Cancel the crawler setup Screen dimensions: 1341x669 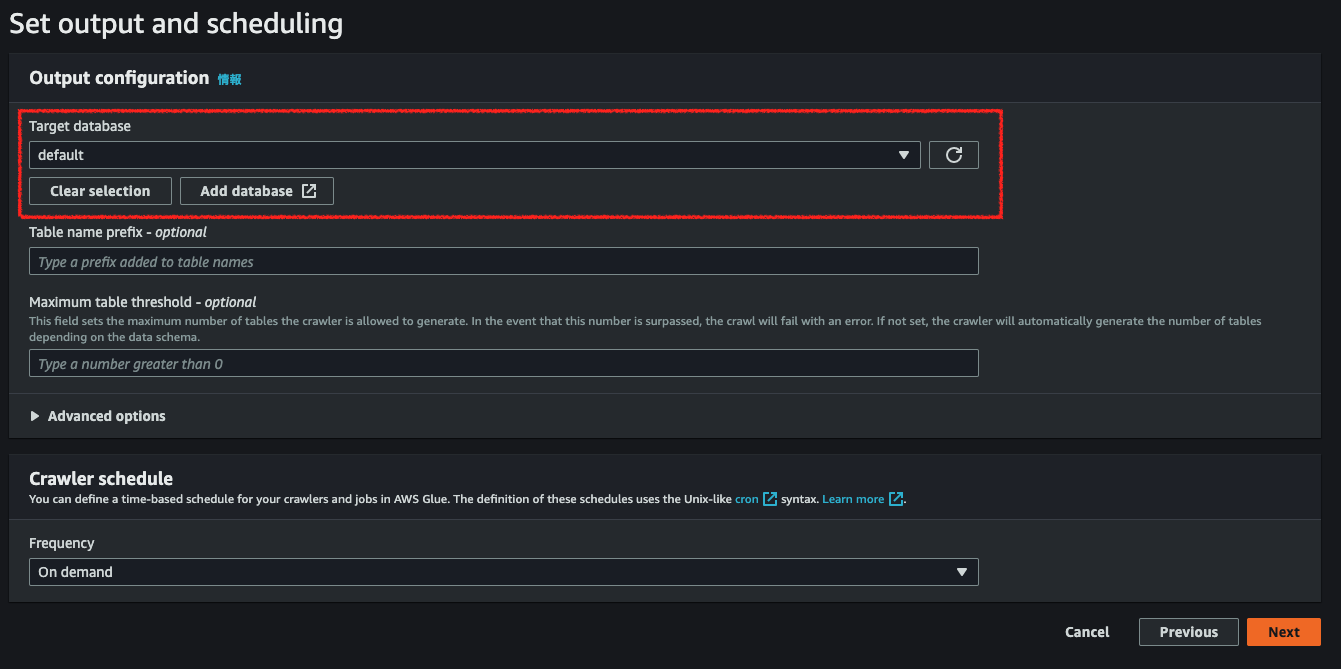coord(1087,632)
